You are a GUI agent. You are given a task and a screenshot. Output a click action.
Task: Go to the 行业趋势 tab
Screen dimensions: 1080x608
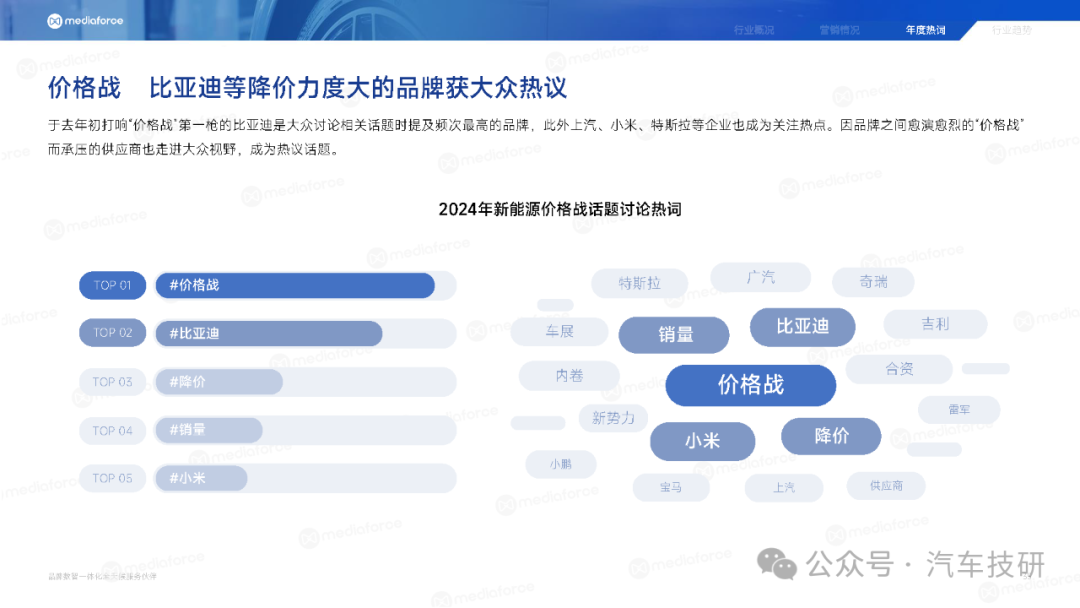[1012, 30]
